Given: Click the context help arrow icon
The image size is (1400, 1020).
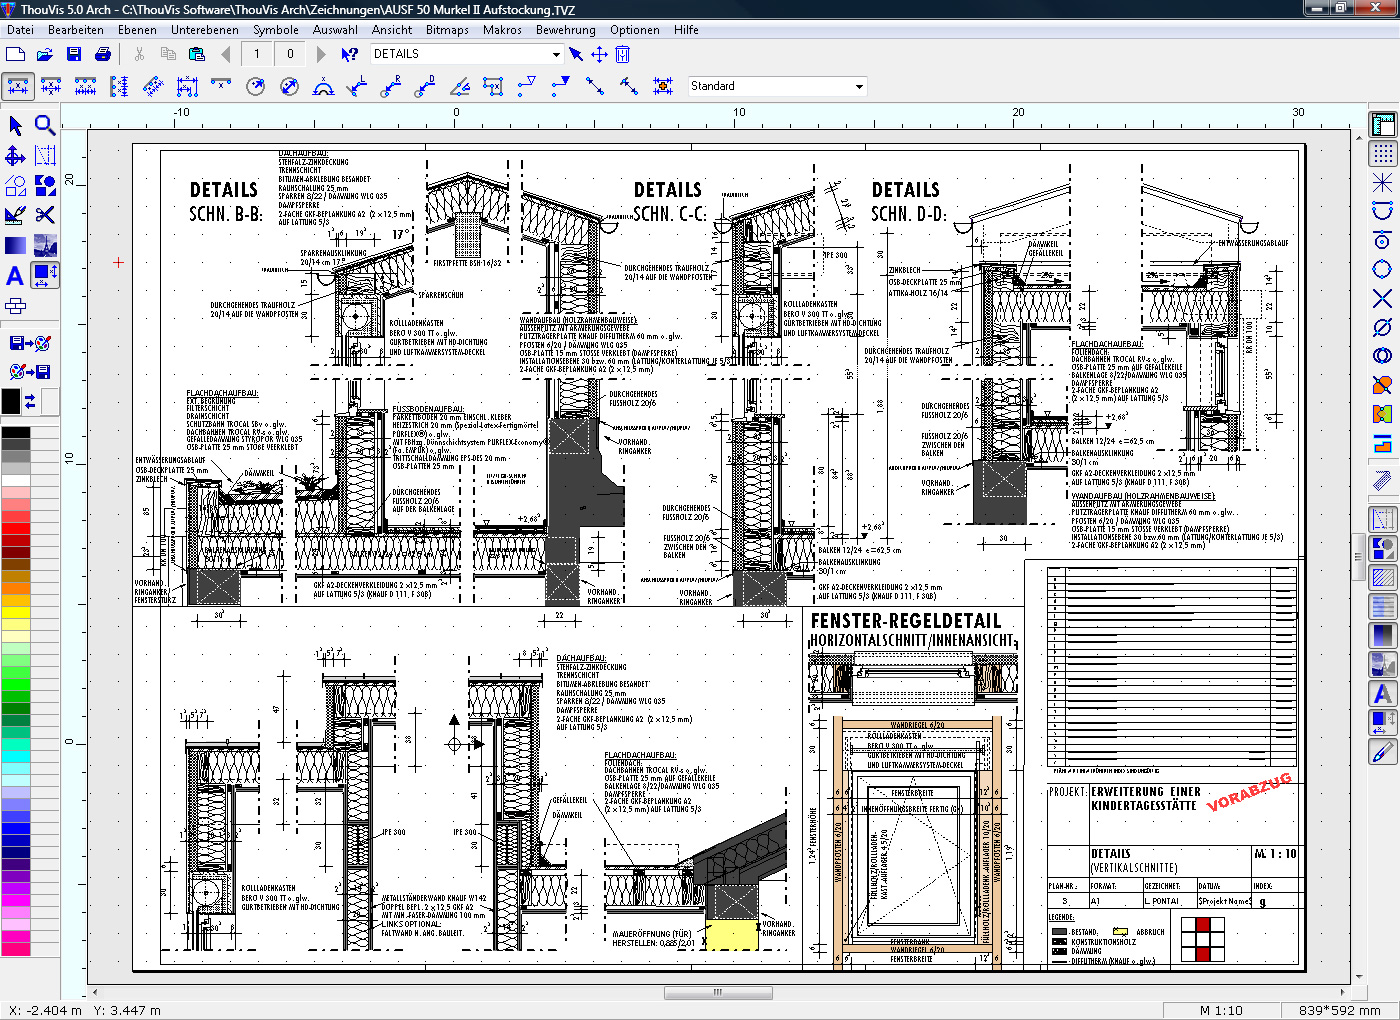Looking at the screenshot, I should [349, 54].
